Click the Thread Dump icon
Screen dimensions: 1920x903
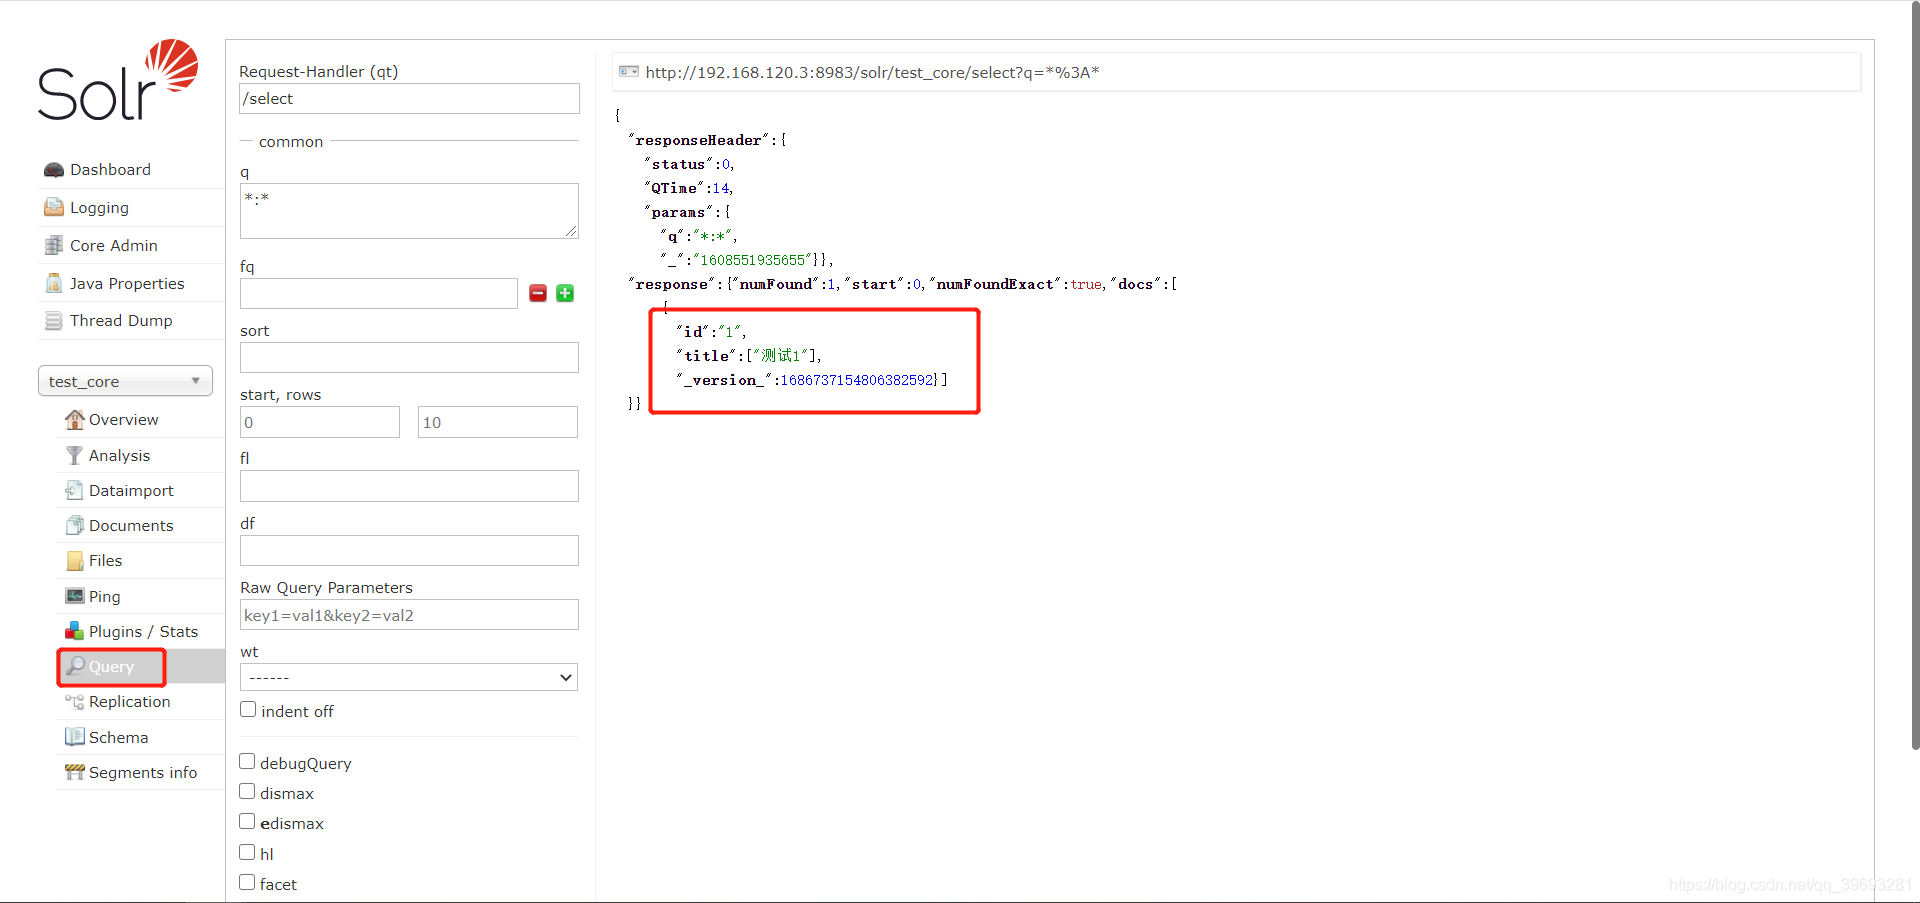[x=54, y=321]
